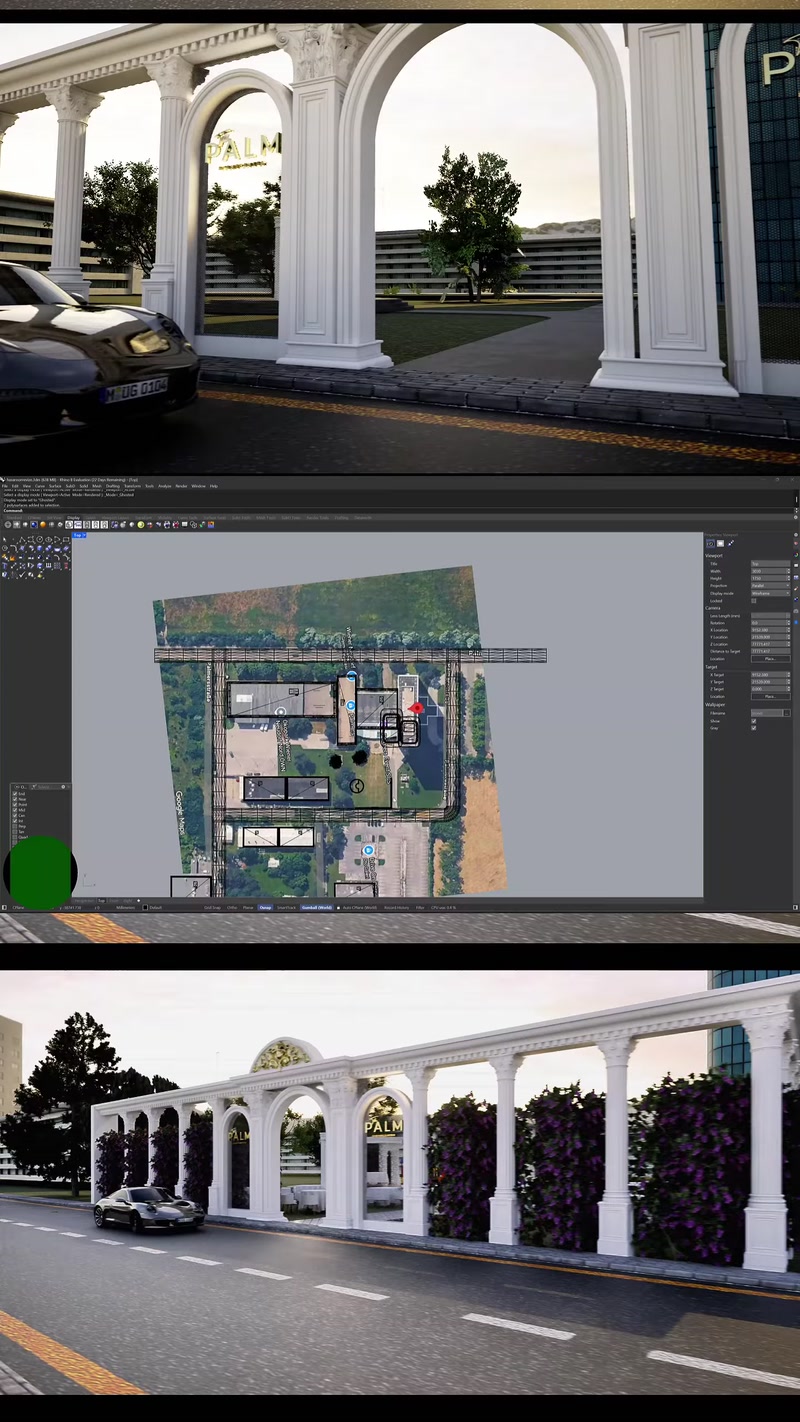Viewport: 800px width, 1422px height.
Task: Open the Display mode dropdown set to Wireframe
Action: [770, 593]
